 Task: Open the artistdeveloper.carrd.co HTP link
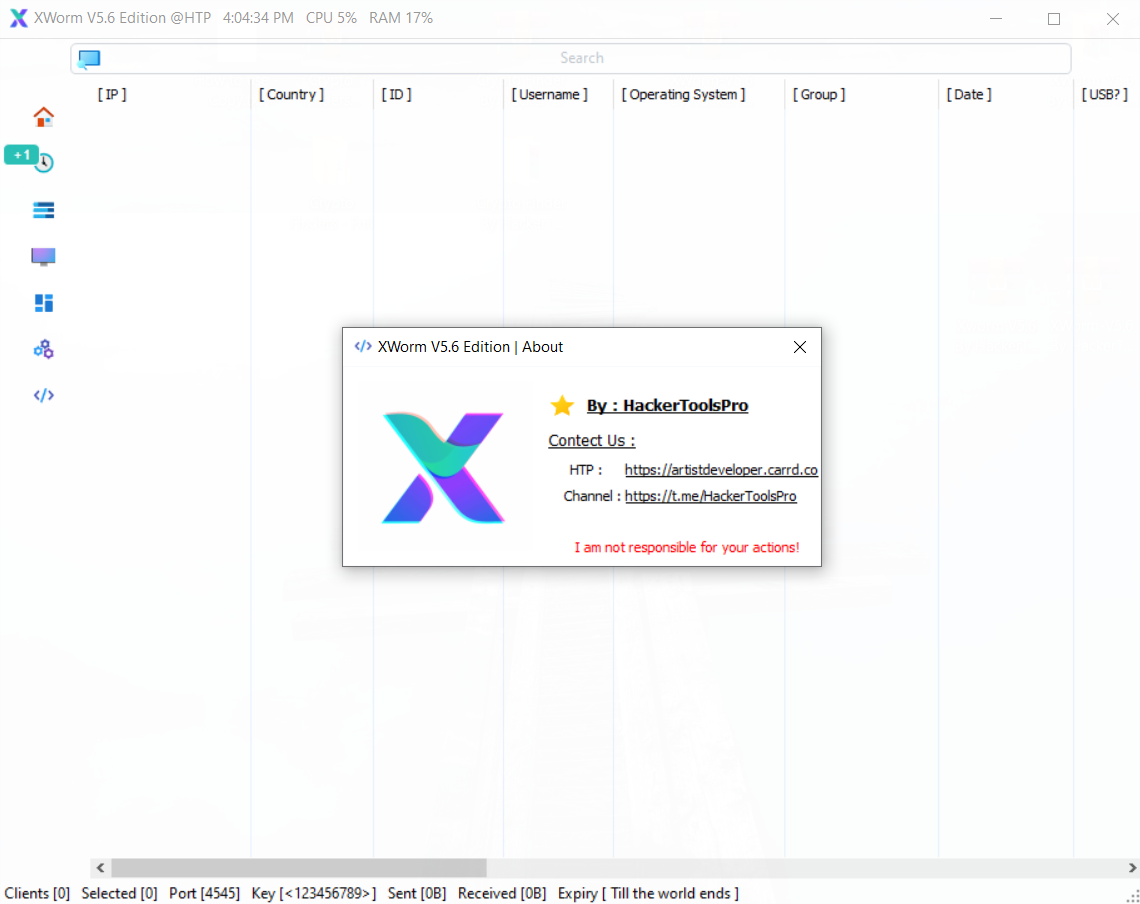pyautogui.click(x=721, y=469)
